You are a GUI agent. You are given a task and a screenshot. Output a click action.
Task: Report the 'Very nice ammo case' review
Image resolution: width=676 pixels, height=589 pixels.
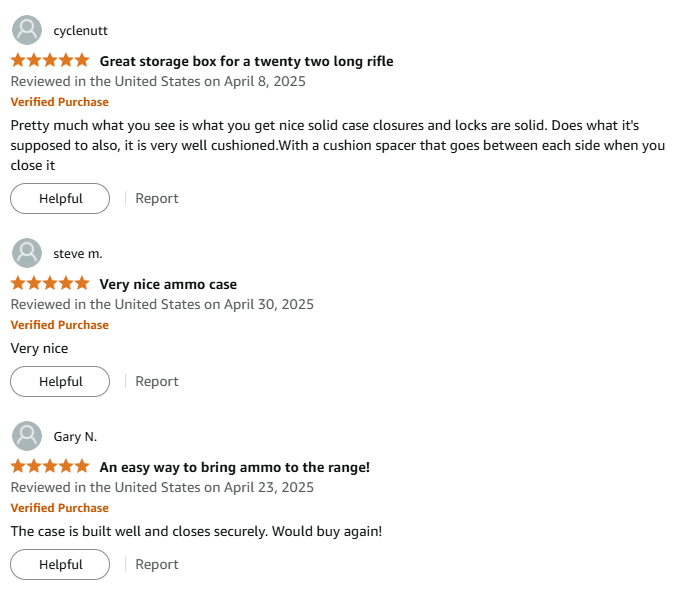pos(156,382)
